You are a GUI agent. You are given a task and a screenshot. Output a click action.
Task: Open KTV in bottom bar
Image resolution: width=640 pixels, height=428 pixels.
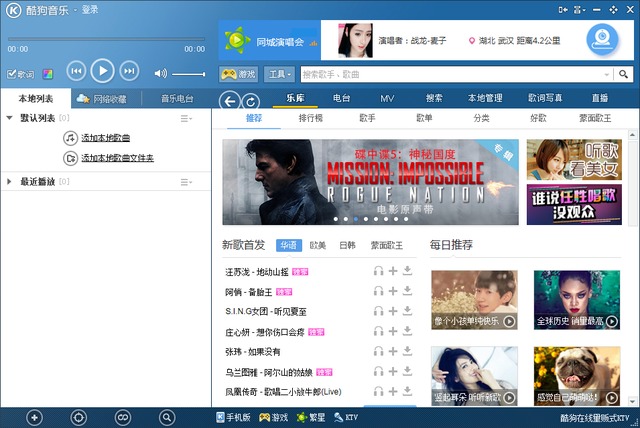coord(346,417)
